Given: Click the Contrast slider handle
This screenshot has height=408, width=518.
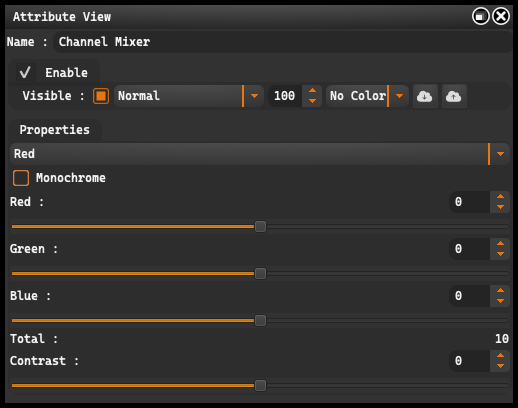Looking at the screenshot, I should pos(260,386).
